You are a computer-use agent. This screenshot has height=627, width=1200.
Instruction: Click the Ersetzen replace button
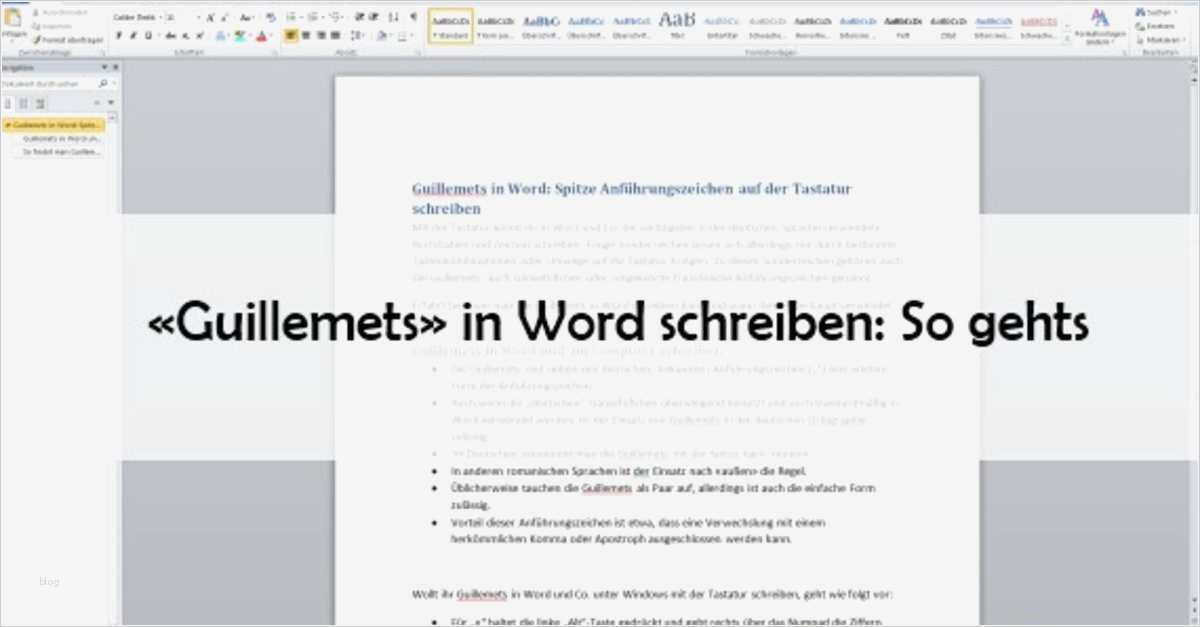click(1156, 24)
